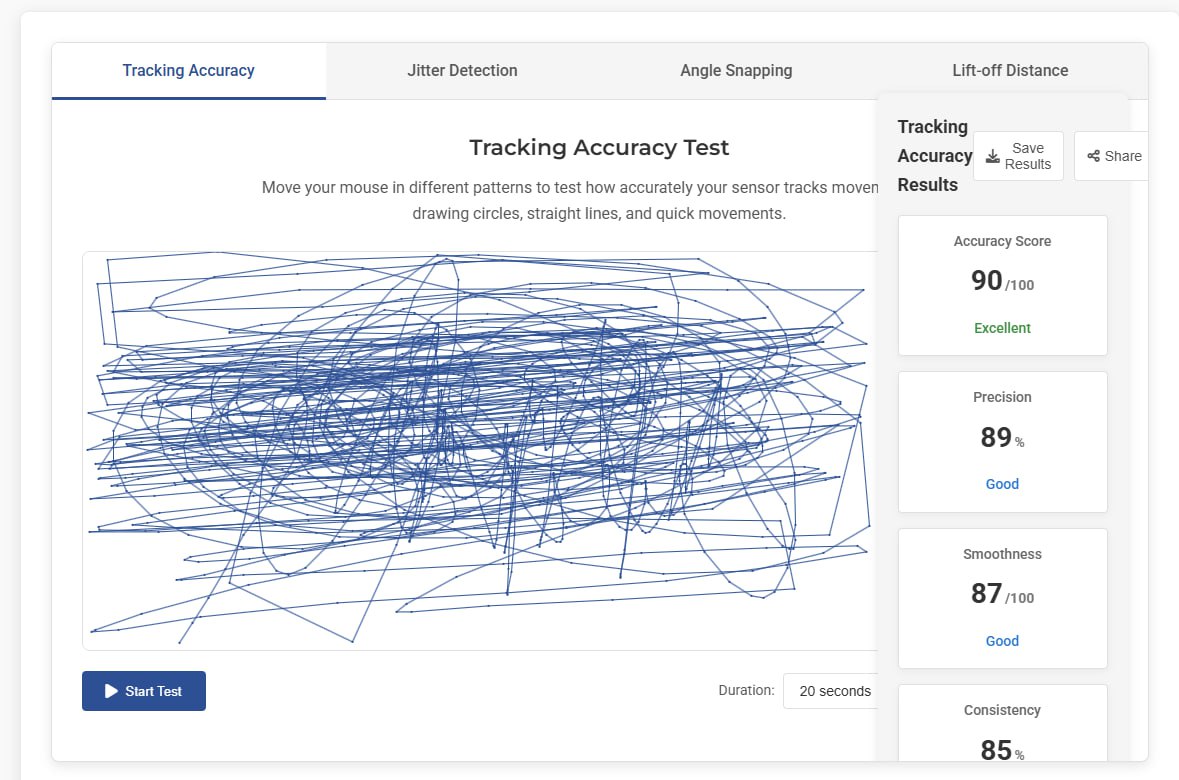Click inside the mouse tracking canvas
Viewport: 1179px width, 780px height.
480,450
